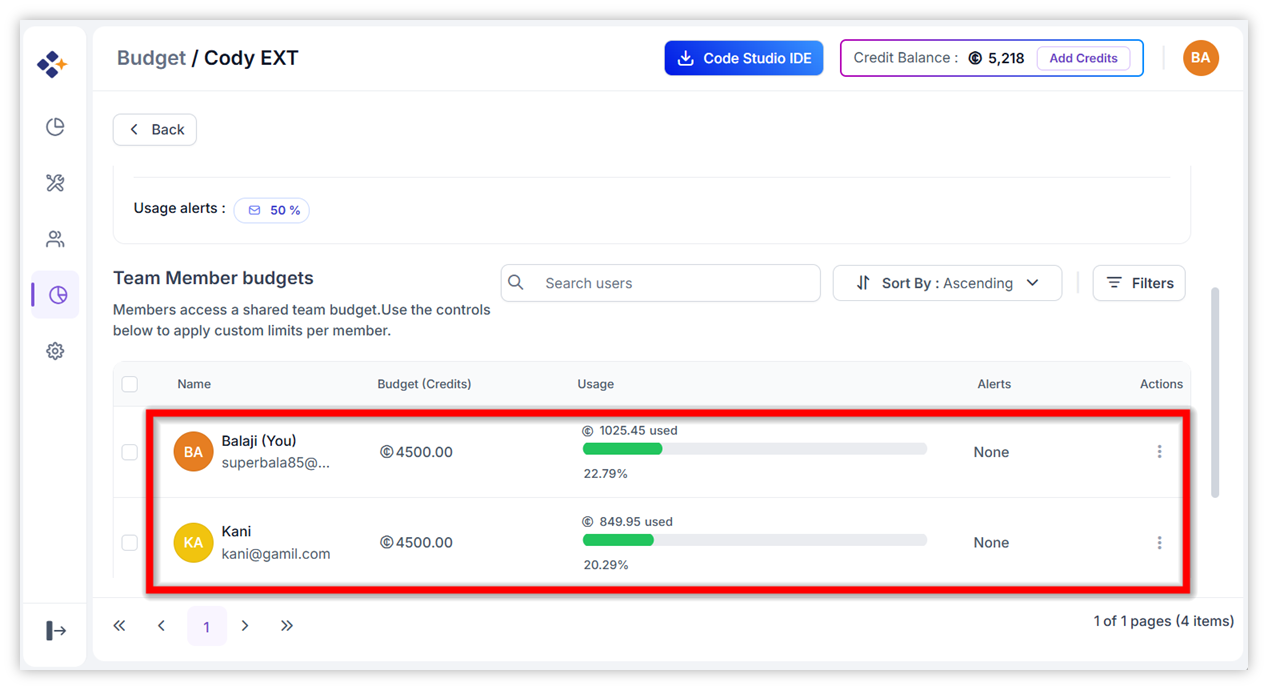Image resolution: width=1268 pixels, height=690 pixels.
Task: Open the team members sidebar icon
Action: point(55,239)
